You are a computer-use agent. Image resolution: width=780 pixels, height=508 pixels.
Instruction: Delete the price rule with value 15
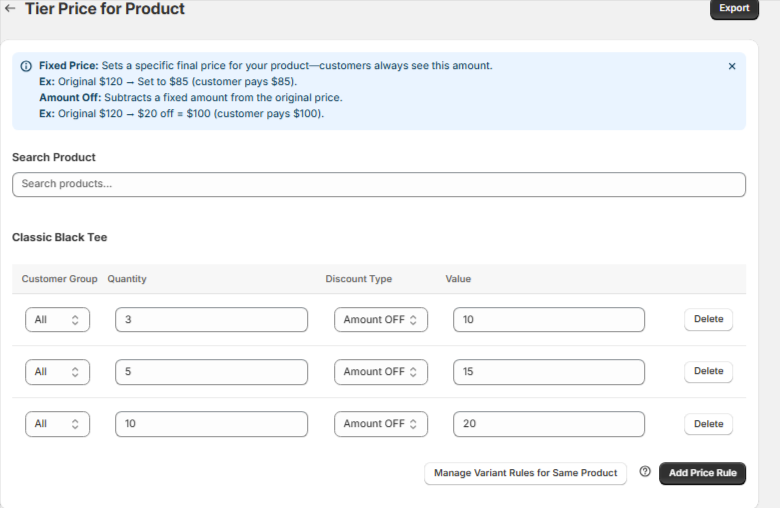tap(708, 371)
